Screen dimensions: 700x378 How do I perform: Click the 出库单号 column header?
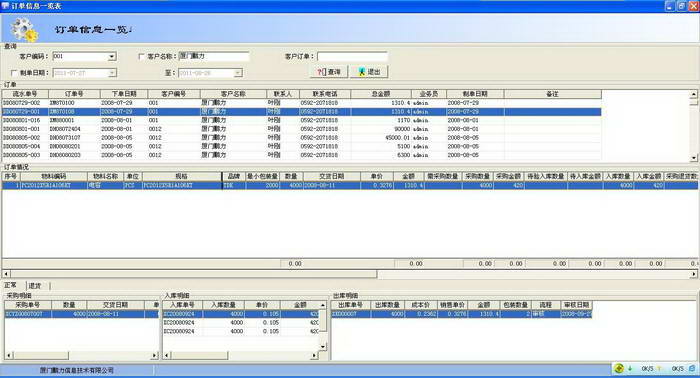pyautogui.click(x=350, y=305)
